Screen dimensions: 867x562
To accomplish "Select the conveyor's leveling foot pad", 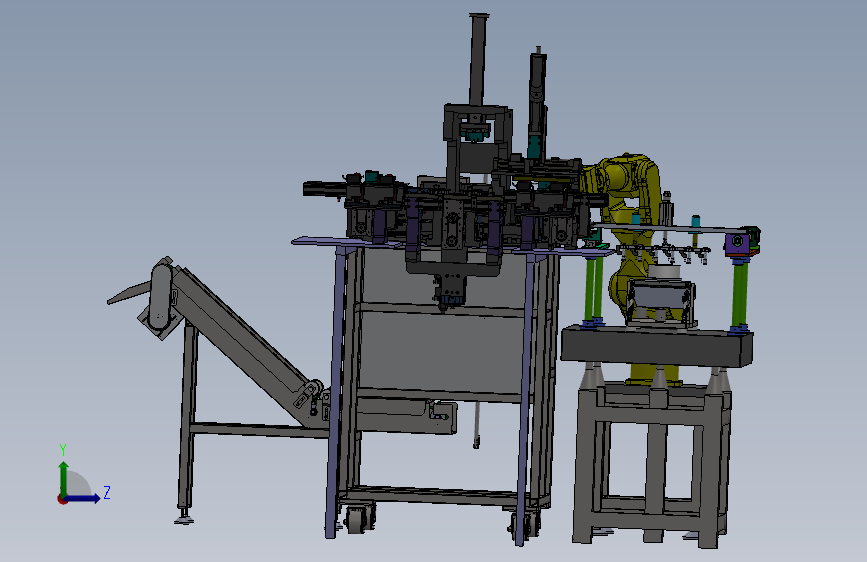I will 184,519.
